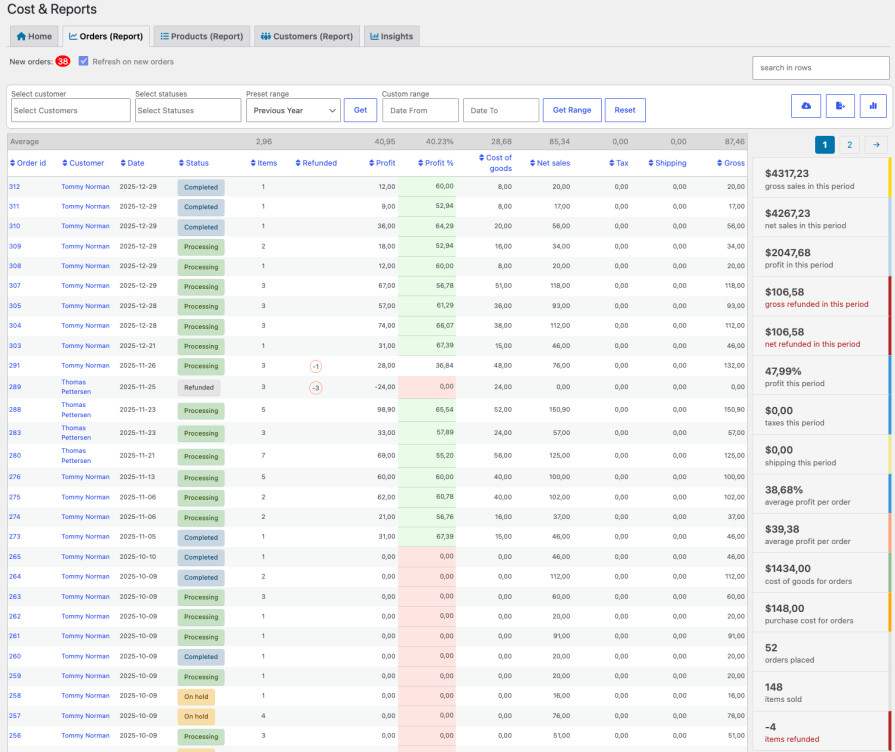Viewport: 895px width, 752px height.
Task: Click the red 38 new orders badge
Action: coord(63,62)
